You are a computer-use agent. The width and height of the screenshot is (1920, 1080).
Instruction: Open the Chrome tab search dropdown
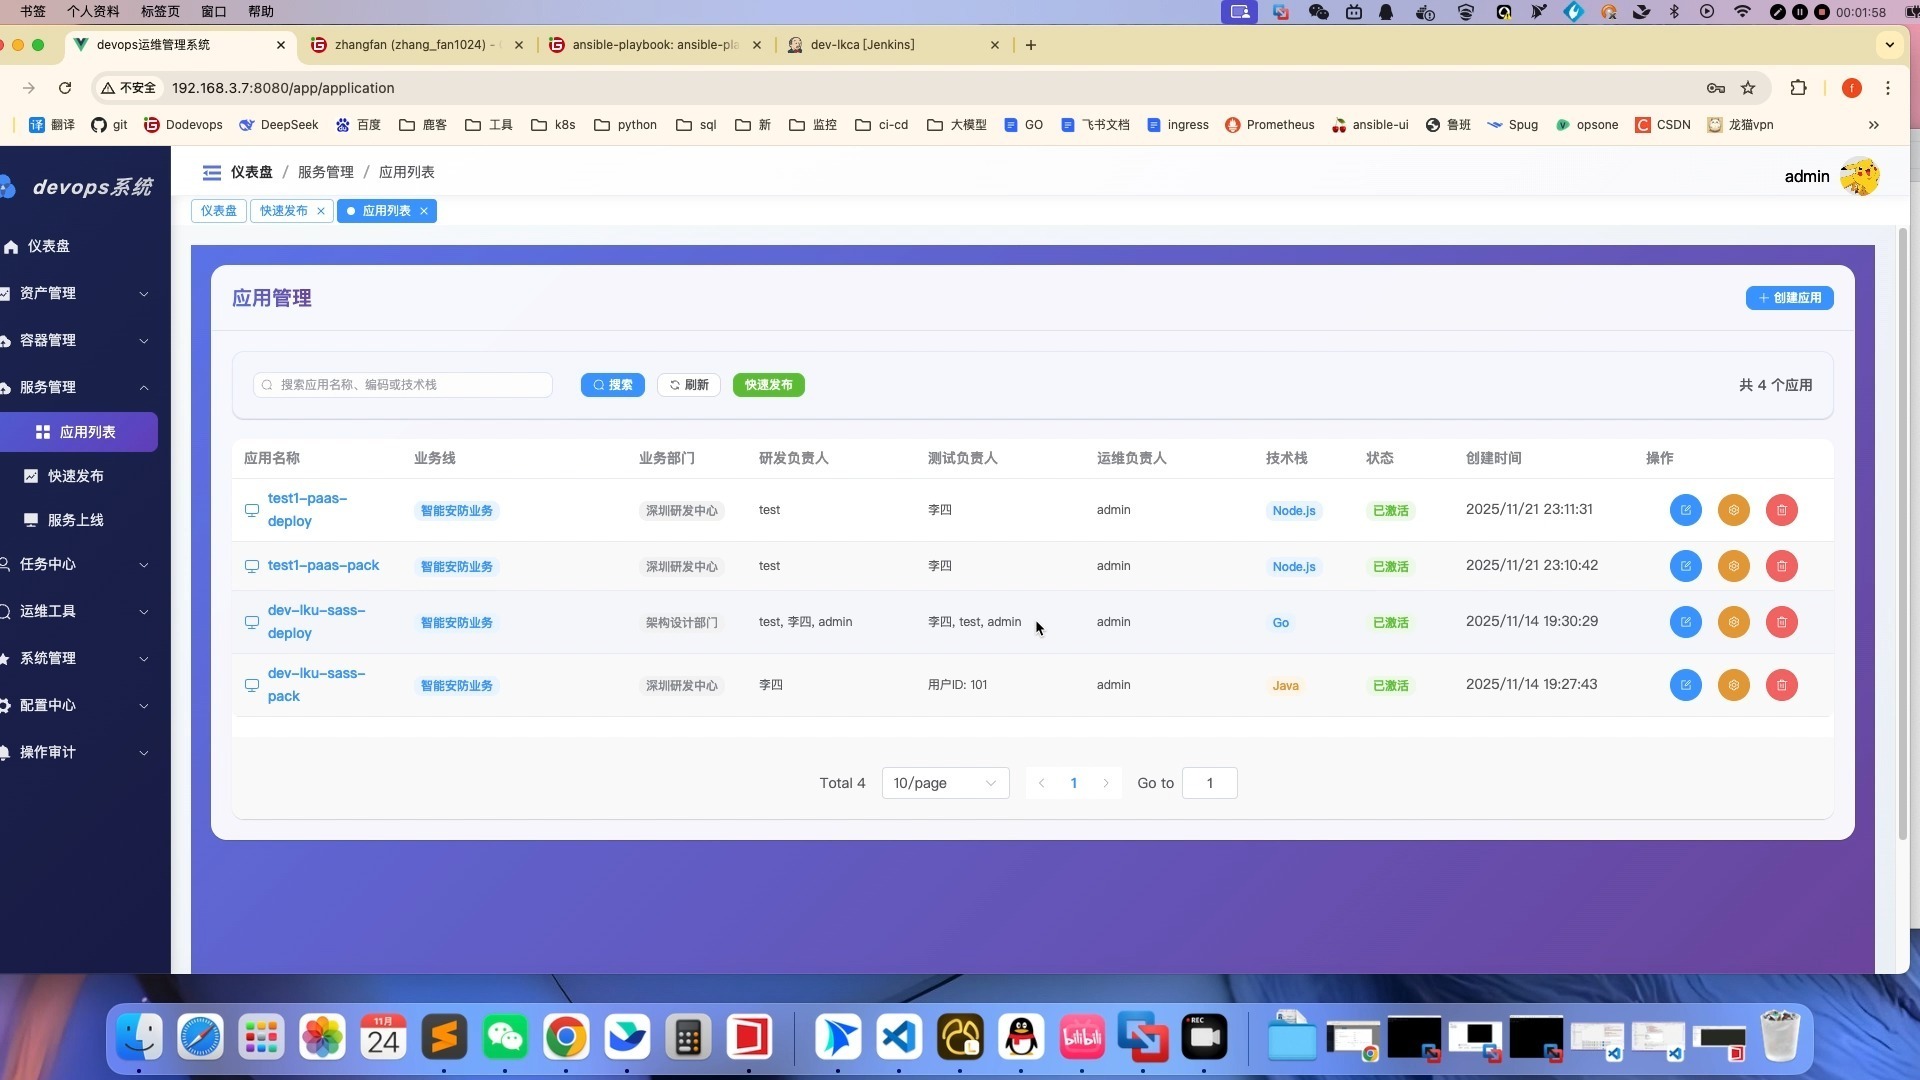1889,45
